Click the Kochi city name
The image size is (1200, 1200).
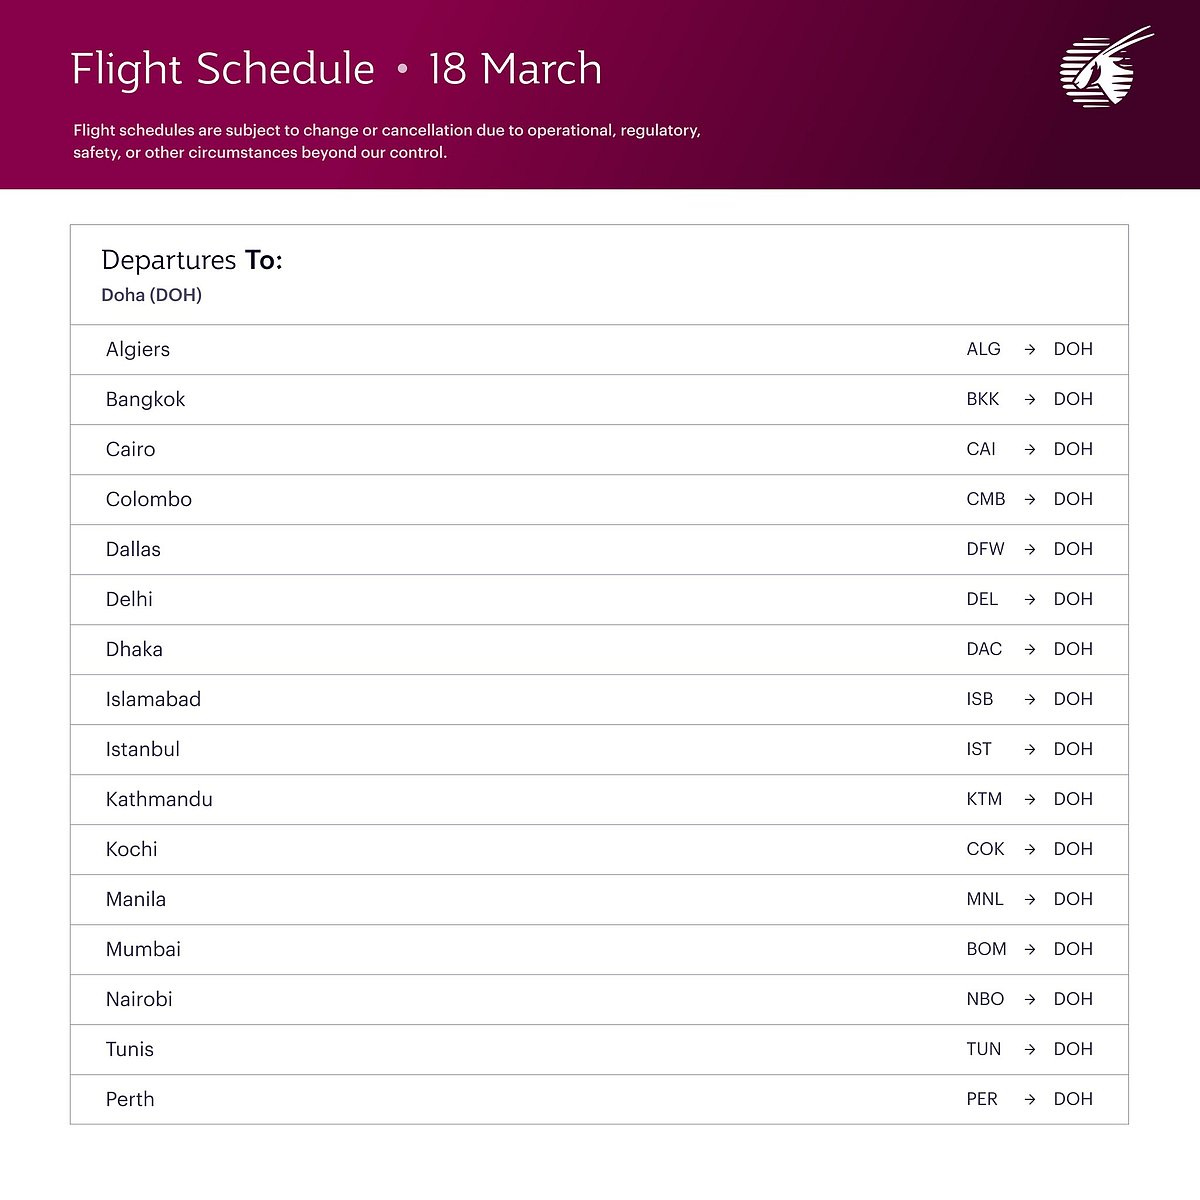point(132,849)
